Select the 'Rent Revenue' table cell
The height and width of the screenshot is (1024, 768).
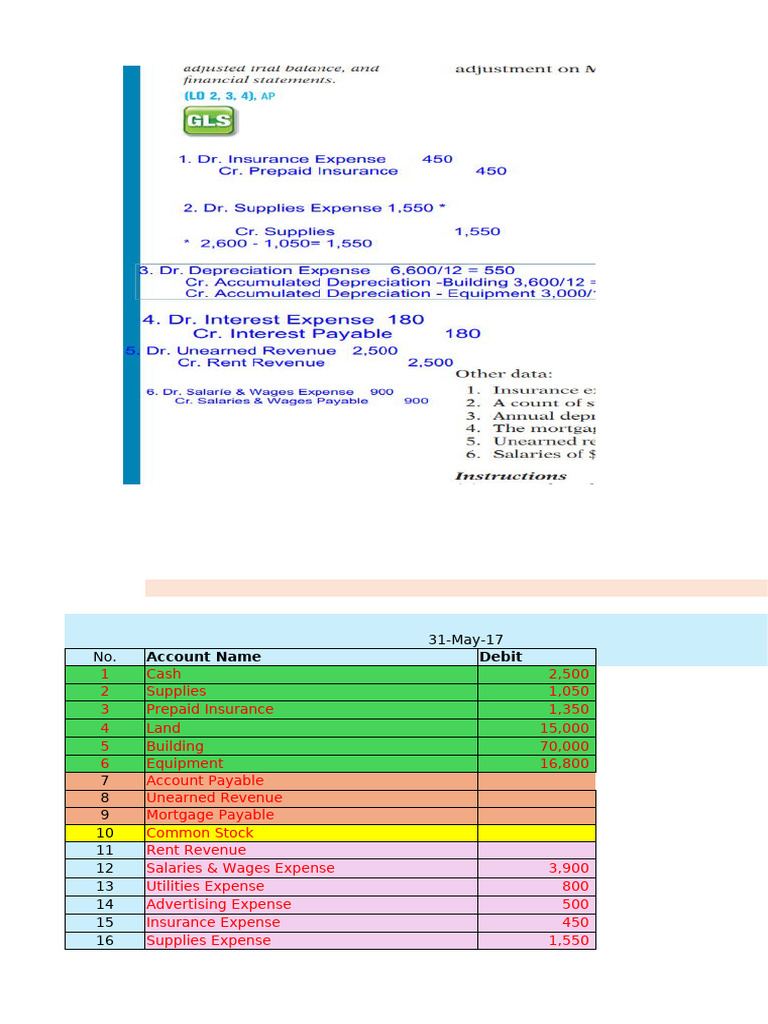(311, 850)
